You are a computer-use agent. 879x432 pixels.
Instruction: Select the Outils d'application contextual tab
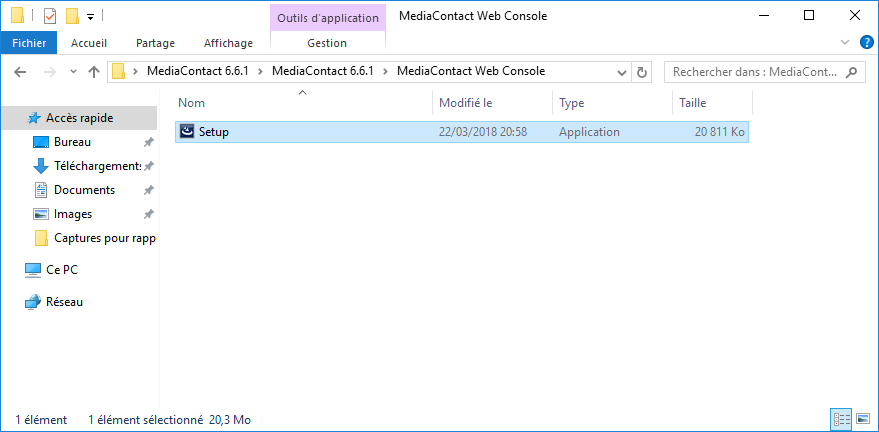328,18
